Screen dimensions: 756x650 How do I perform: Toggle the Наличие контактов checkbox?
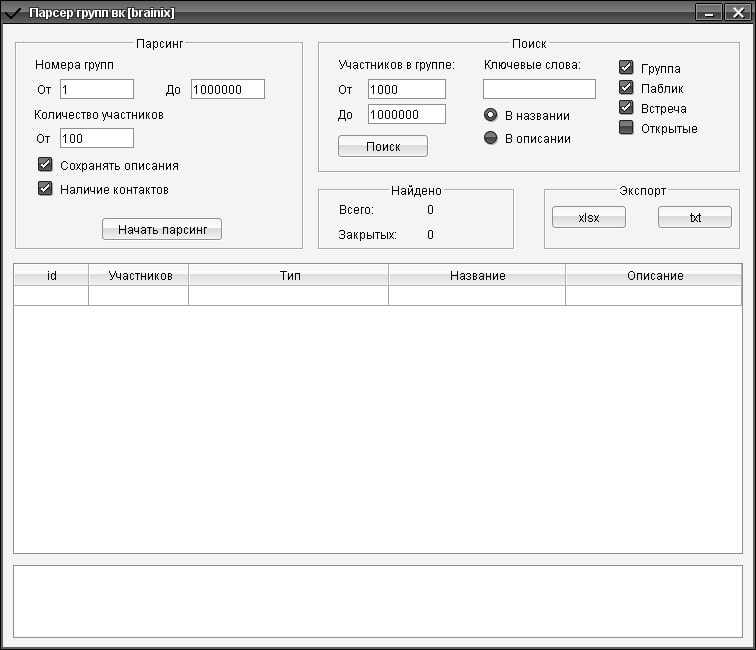45,189
